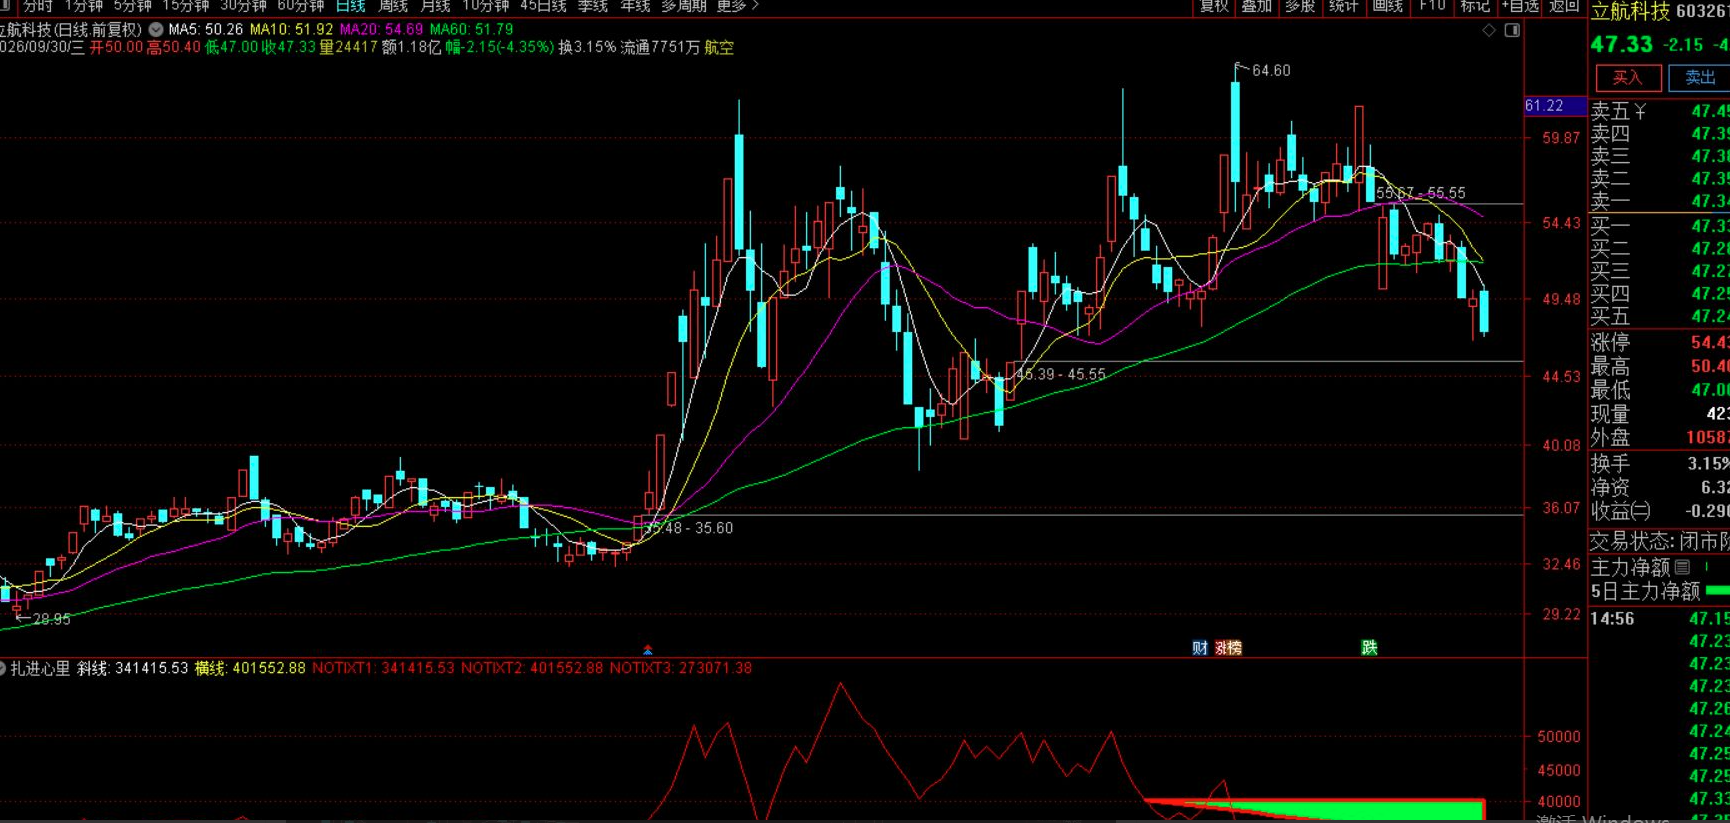This screenshot has width=1730, height=823.
Task: Click the 返回 back button
Action: tap(1564, 6)
